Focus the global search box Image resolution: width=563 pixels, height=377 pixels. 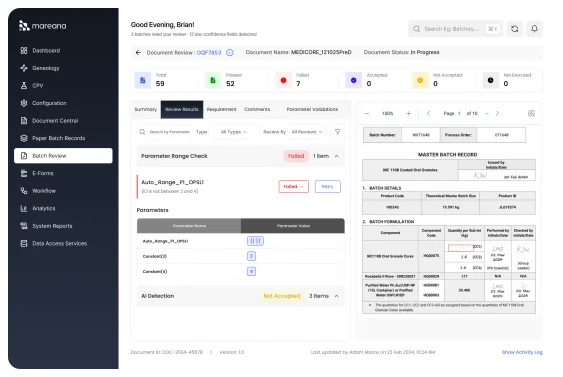[455, 29]
